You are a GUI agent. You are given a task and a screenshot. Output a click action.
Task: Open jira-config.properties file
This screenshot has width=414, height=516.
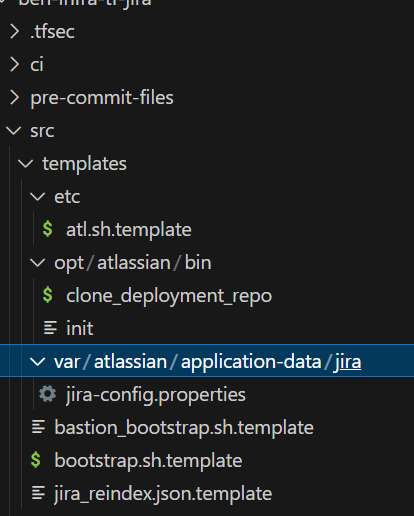(x=156, y=395)
